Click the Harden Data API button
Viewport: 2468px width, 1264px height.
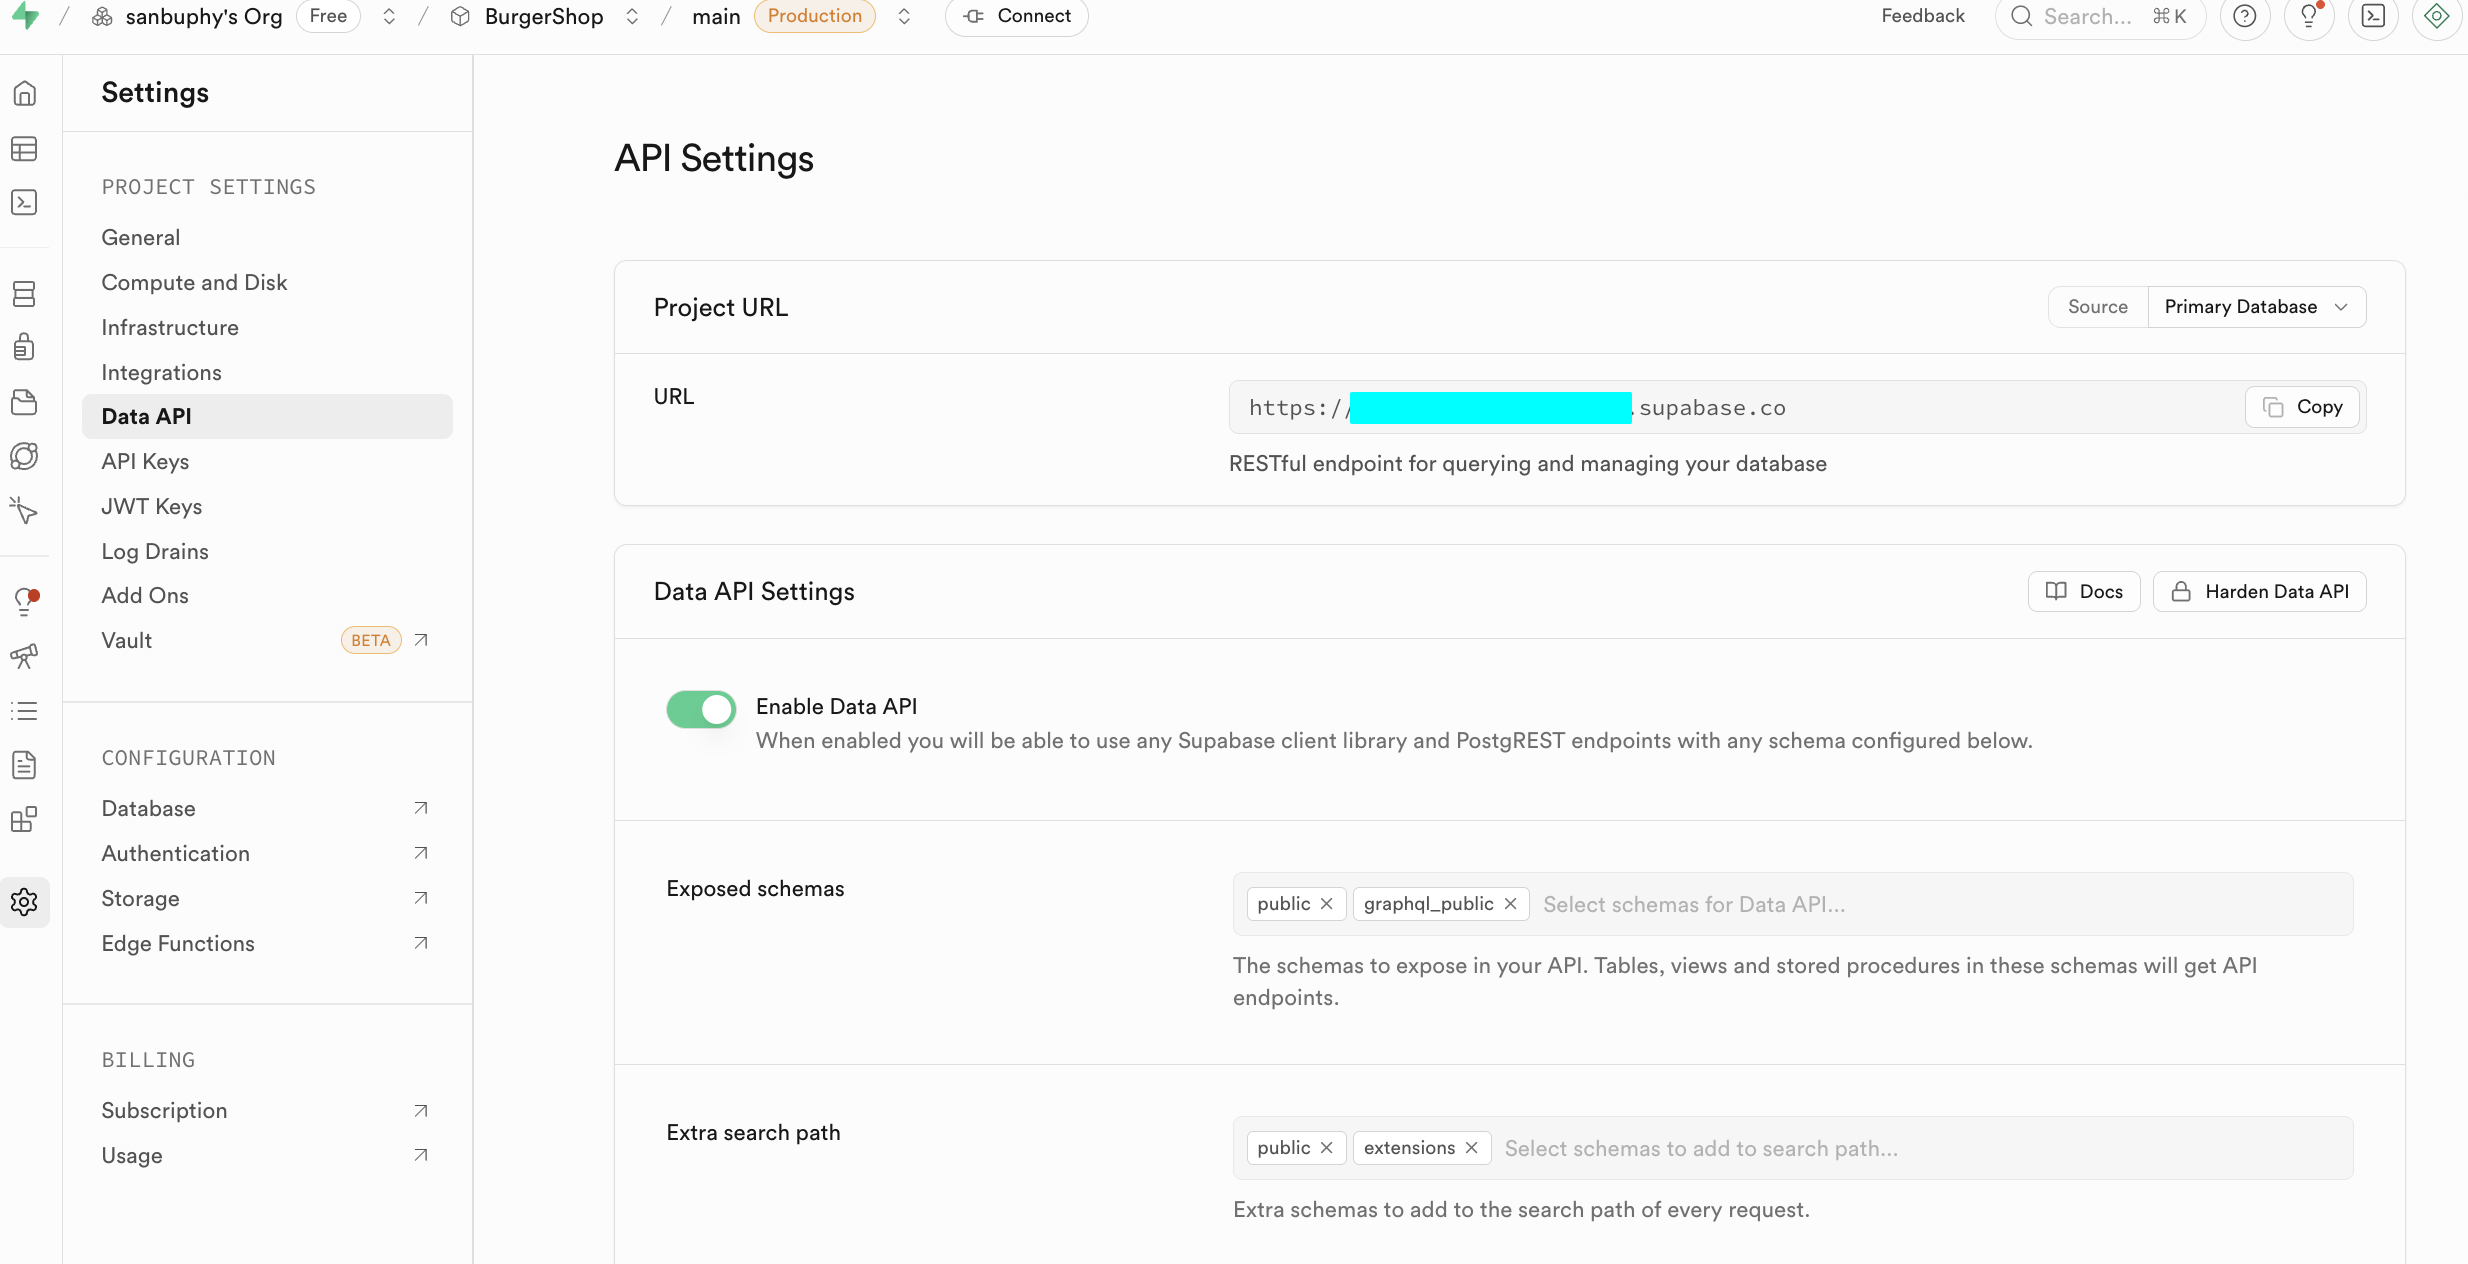coord(2259,592)
